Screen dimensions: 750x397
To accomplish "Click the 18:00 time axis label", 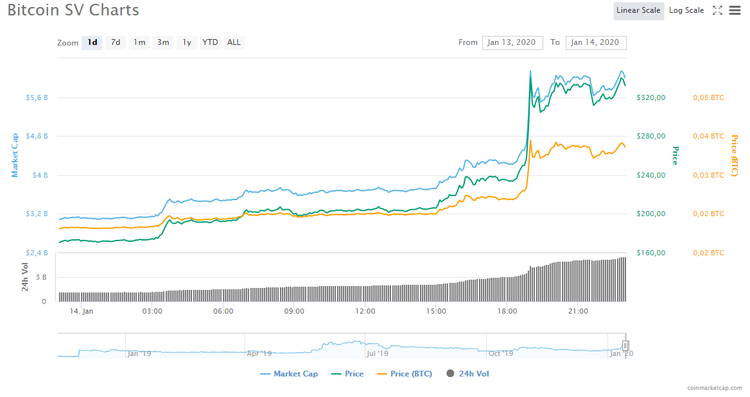I will [x=507, y=311].
